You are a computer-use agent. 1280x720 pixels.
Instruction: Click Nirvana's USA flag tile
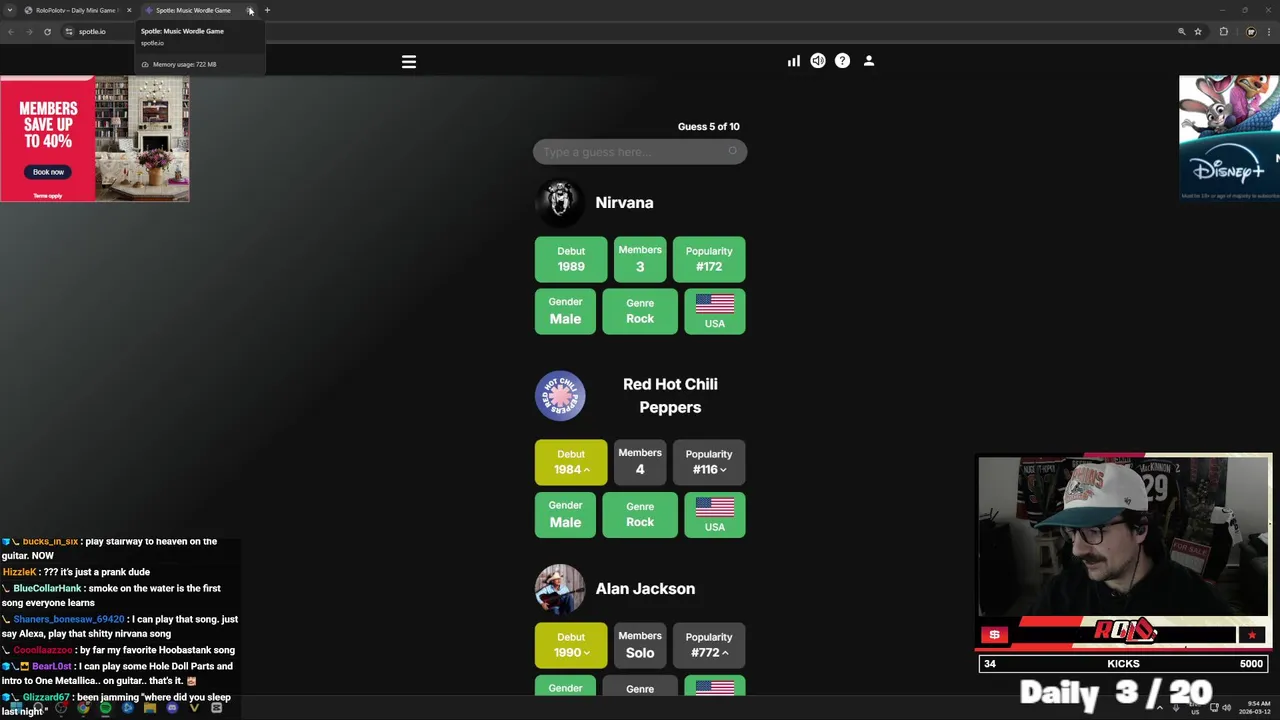click(x=715, y=311)
